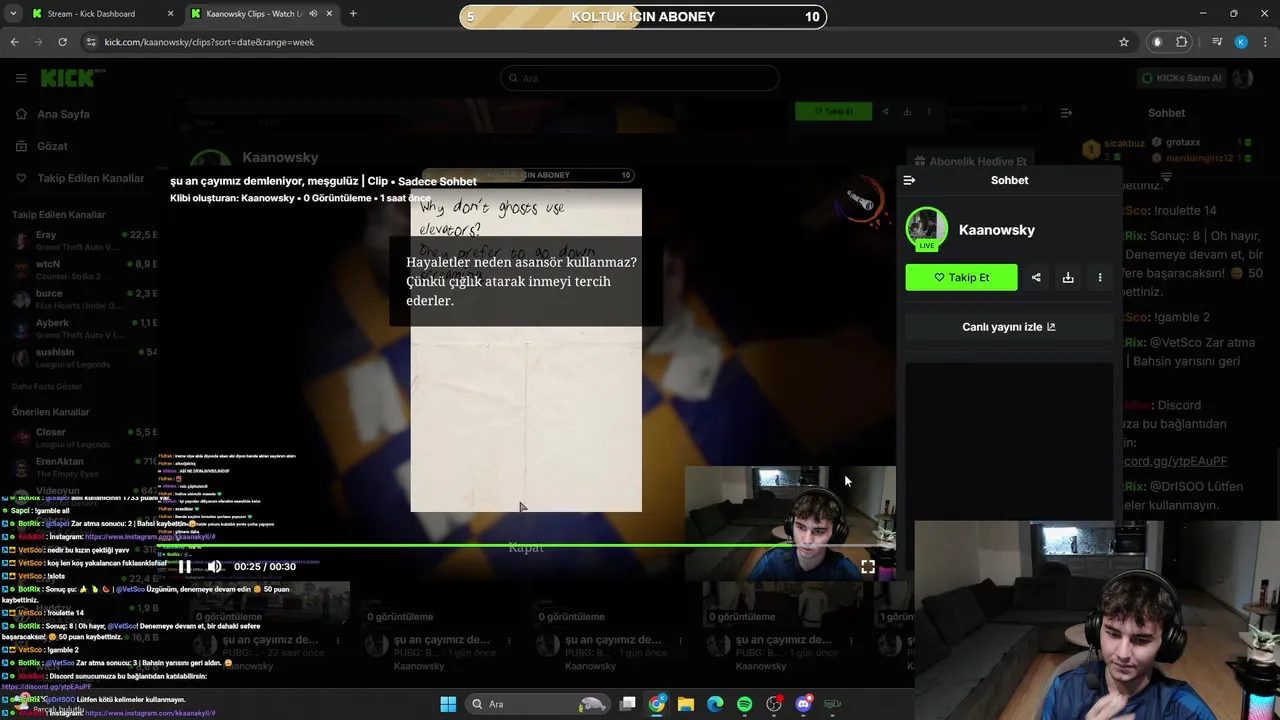1280x720 pixels.
Task: Open Gözat in sidebar
Action: tap(52, 146)
